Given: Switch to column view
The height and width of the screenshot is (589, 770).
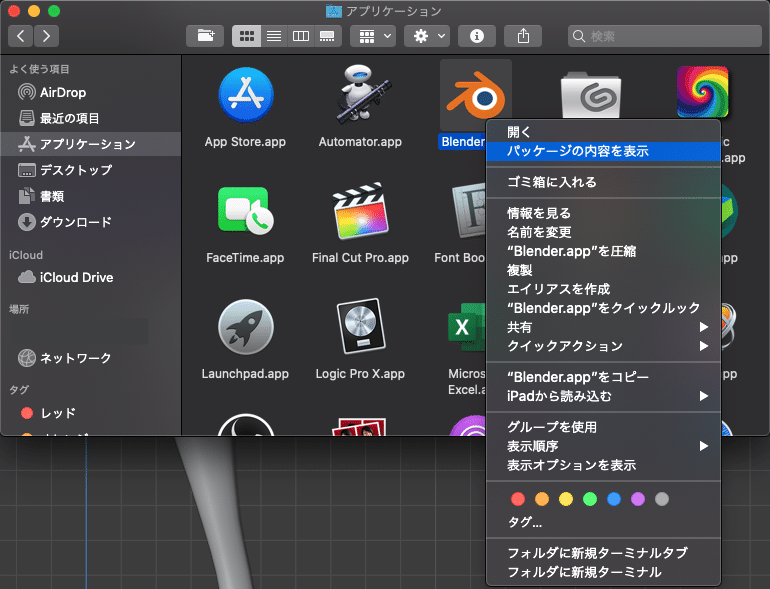Looking at the screenshot, I should [301, 36].
